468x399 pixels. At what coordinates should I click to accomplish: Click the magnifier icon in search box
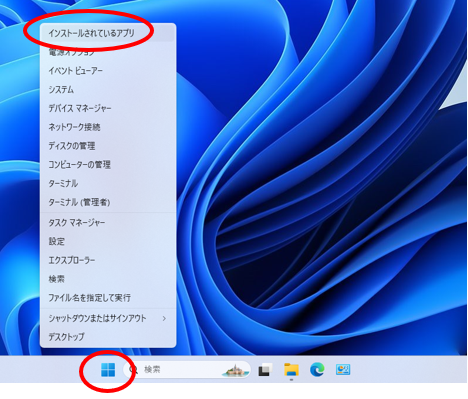coord(133,370)
